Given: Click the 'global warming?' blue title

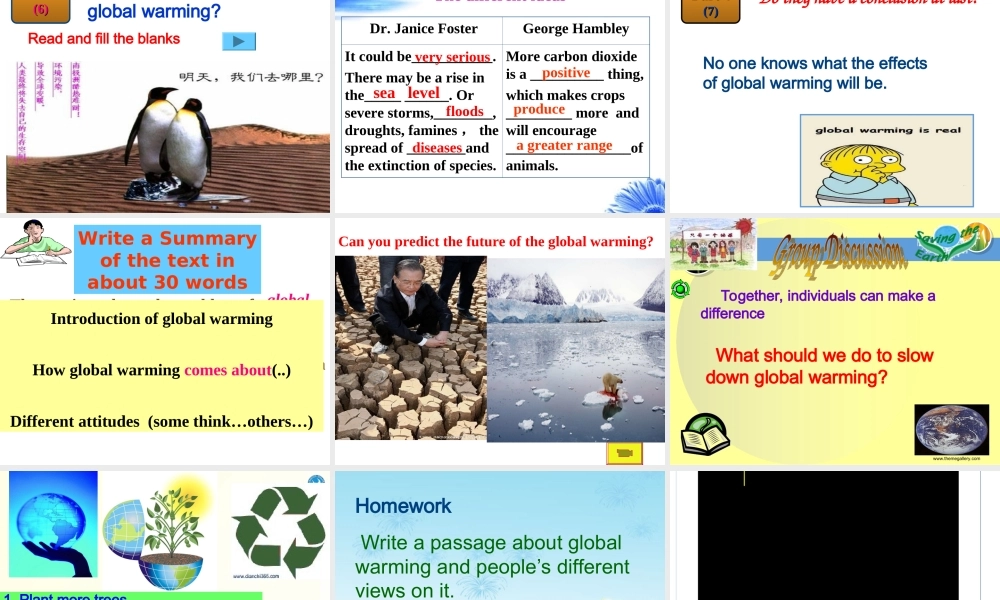Looking at the screenshot, I should click(154, 11).
